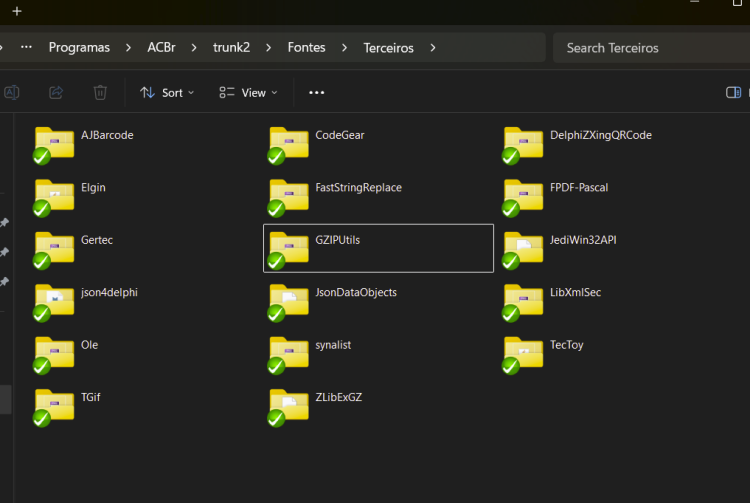The height and width of the screenshot is (503, 750).
Task: Click the Rename toolbar icon
Action: tap(11, 92)
